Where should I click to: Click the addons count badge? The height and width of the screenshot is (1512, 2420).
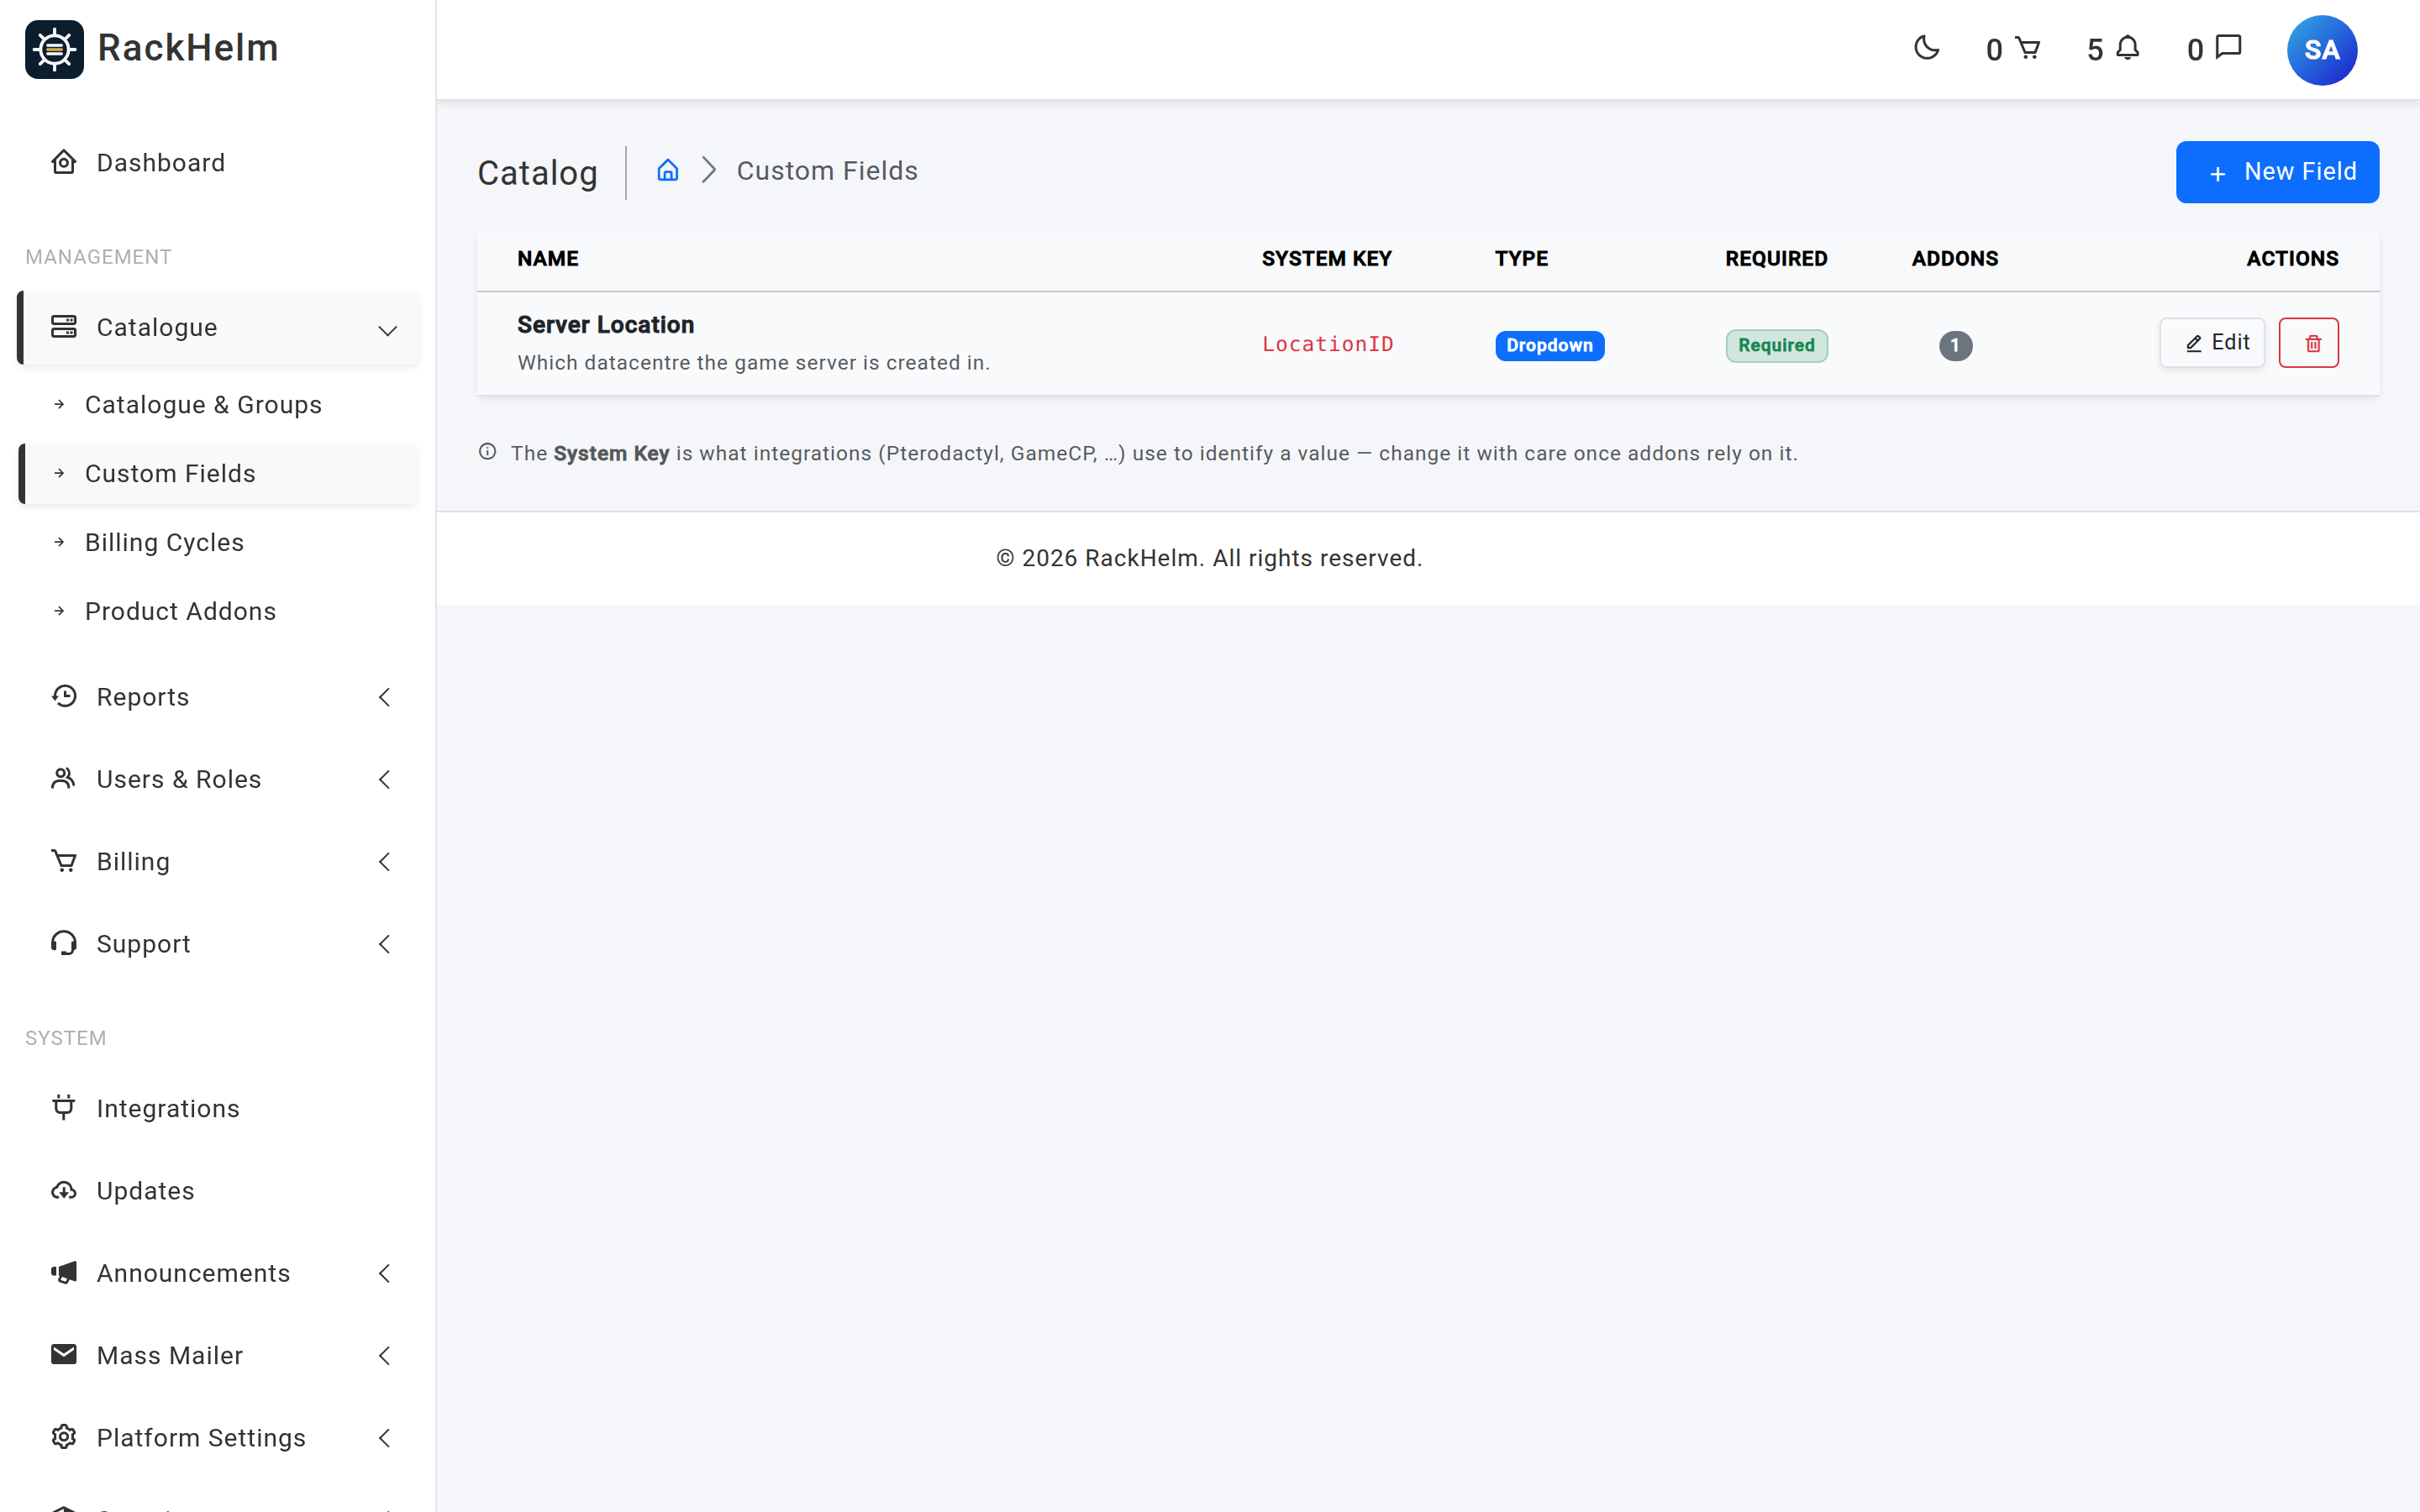[x=1955, y=345]
